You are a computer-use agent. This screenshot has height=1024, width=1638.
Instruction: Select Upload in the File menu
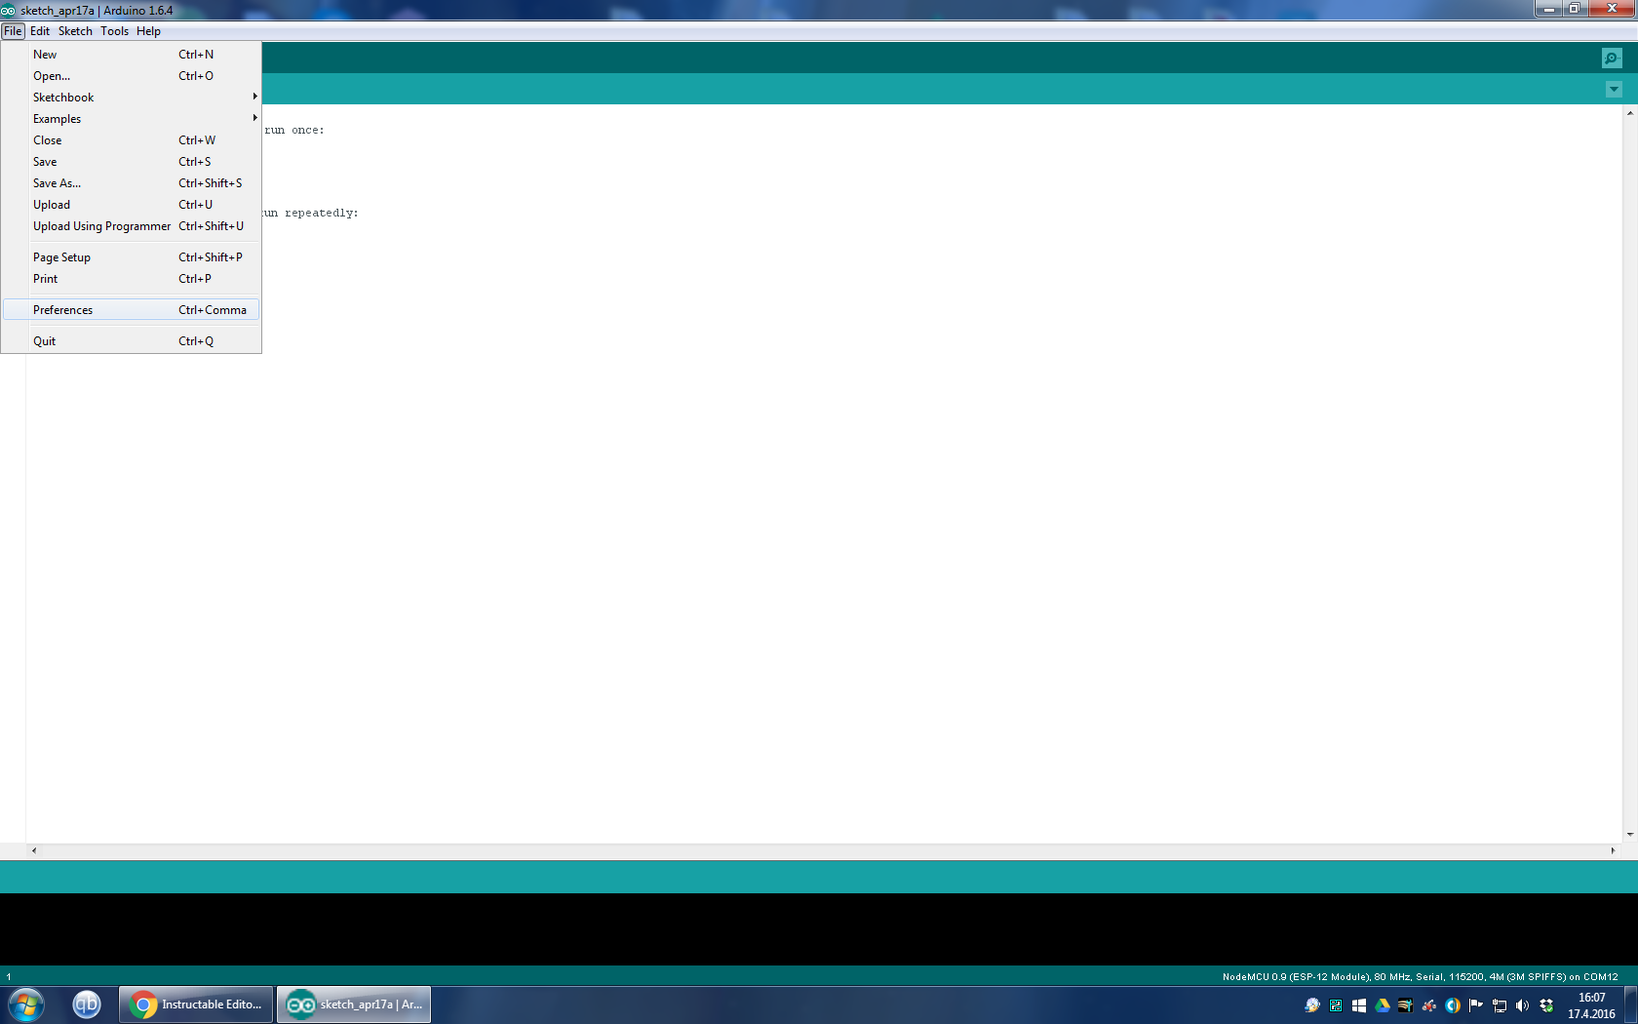click(x=131, y=205)
